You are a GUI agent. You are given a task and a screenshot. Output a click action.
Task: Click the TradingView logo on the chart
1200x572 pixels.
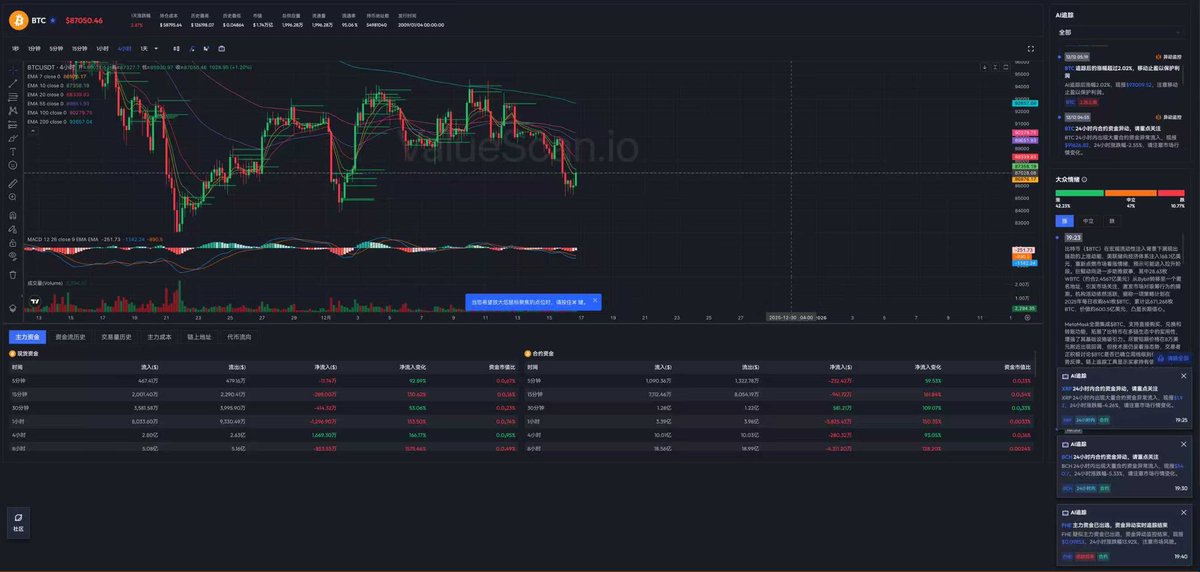pyautogui.click(x=33, y=300)
